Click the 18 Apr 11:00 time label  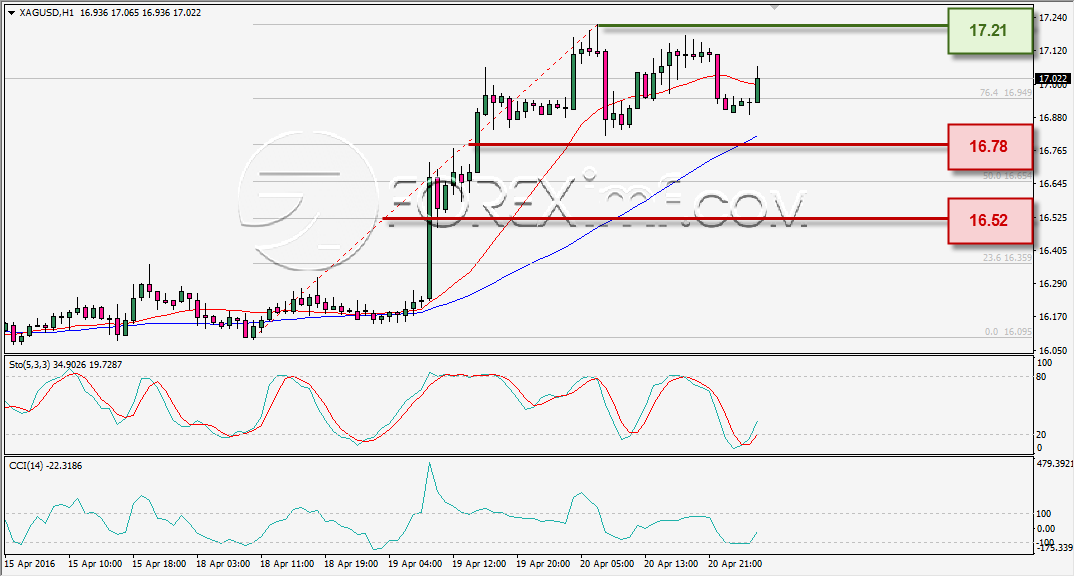point(287,564)
